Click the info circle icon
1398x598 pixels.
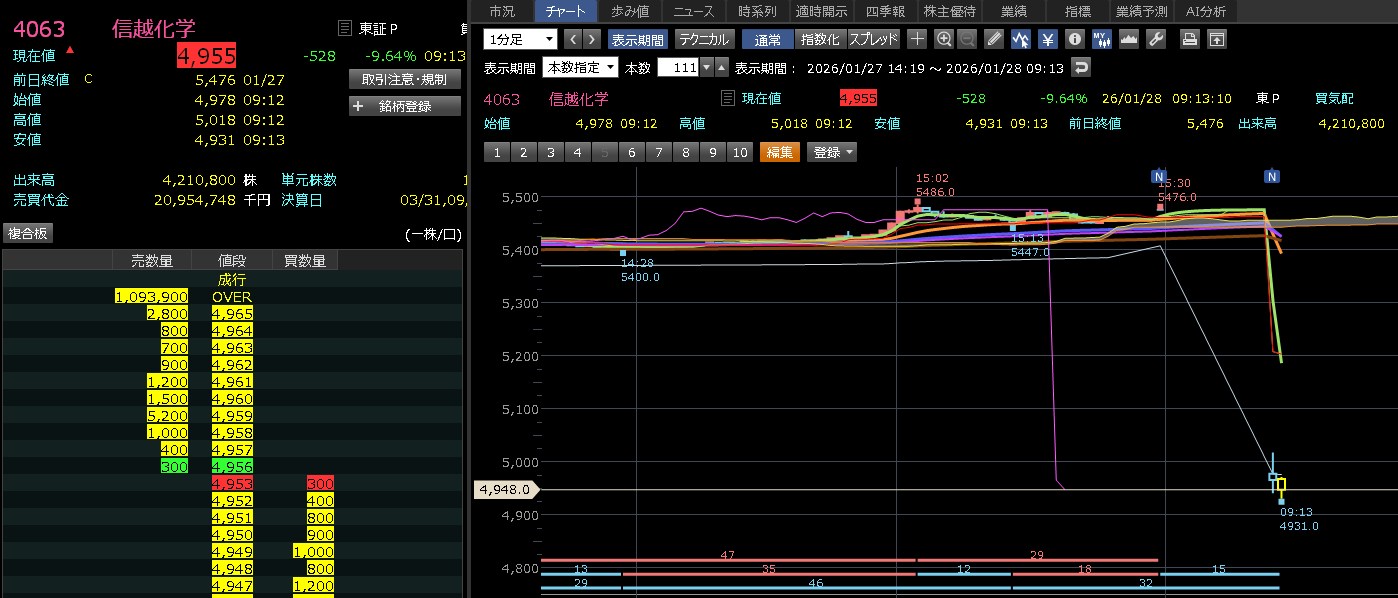(x=1075, y=39)
